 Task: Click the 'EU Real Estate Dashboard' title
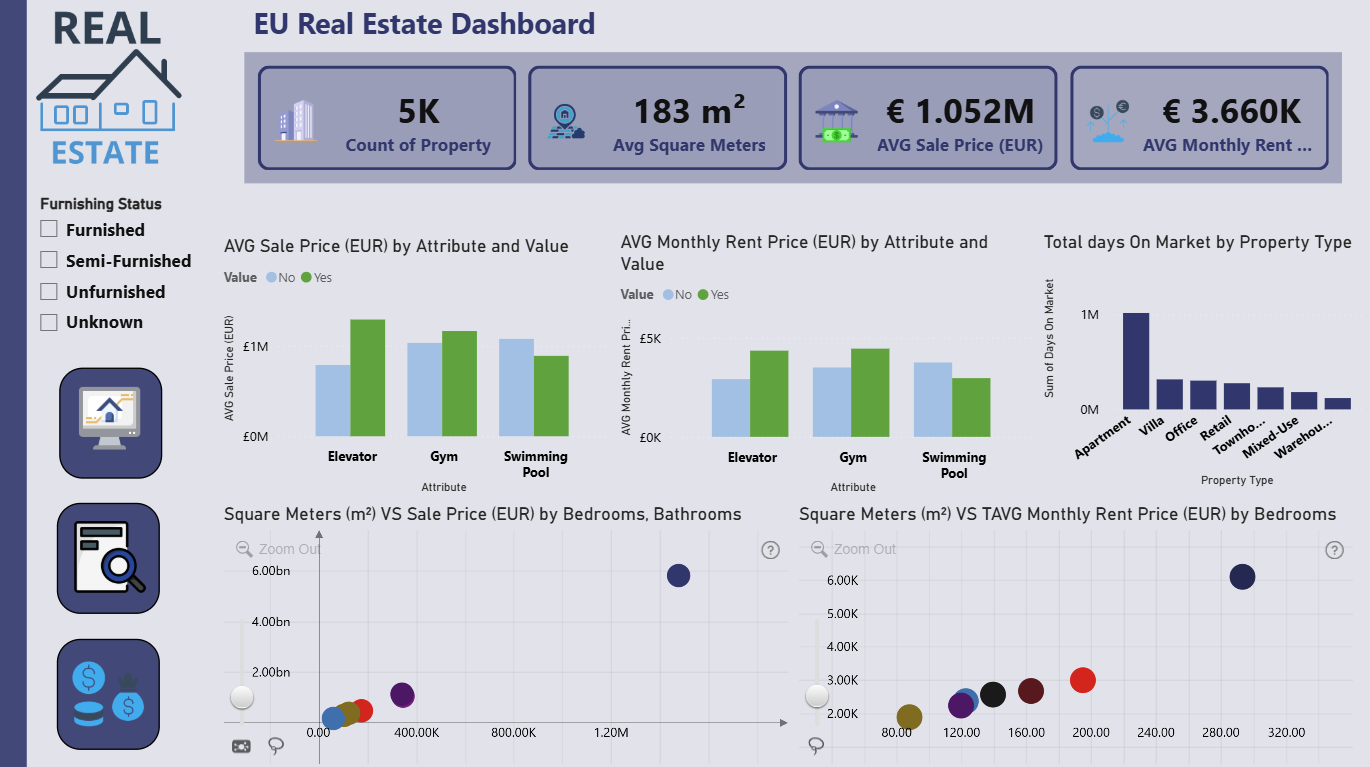click(425, 23)
